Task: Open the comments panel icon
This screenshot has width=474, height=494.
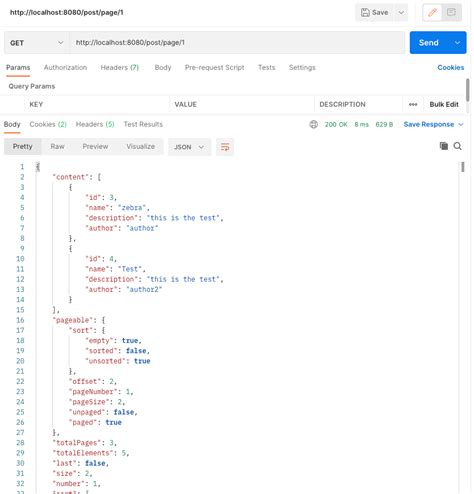Action: 451,13
